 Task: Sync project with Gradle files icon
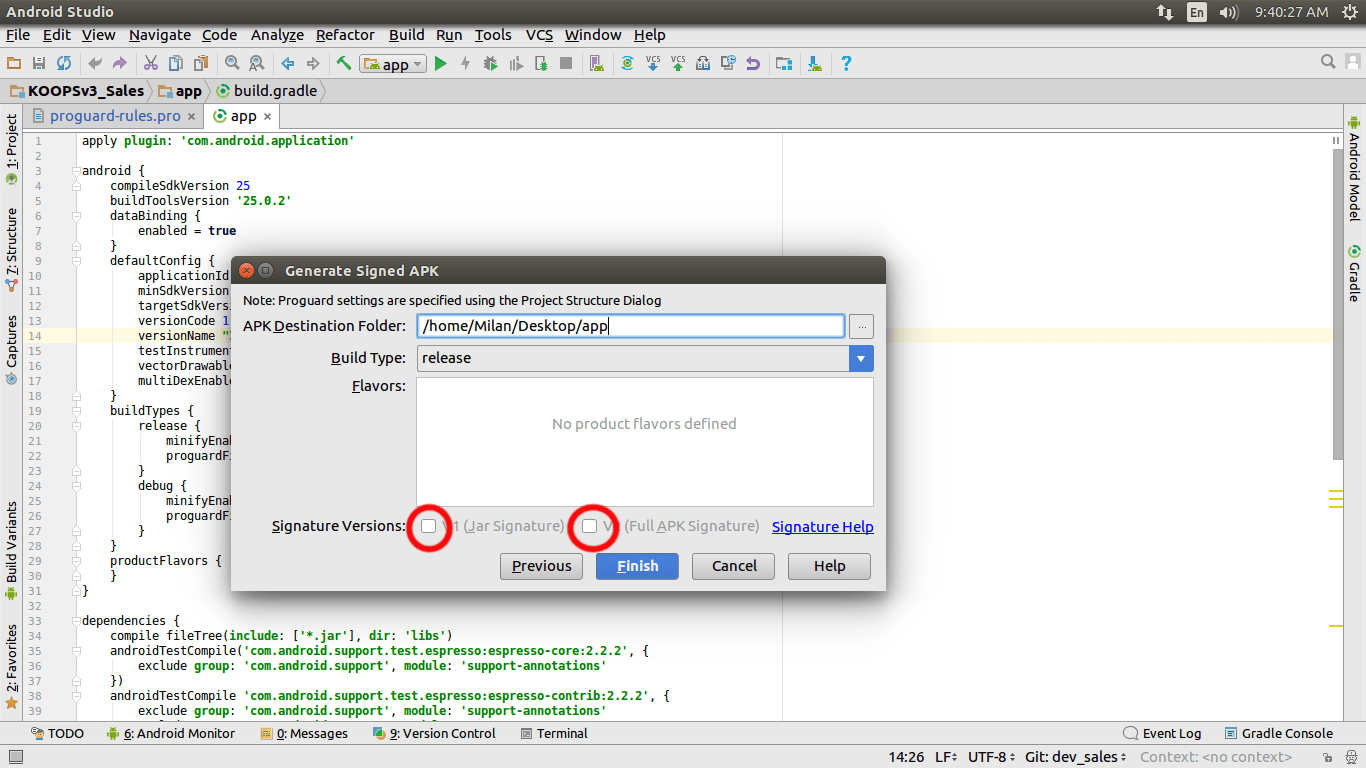[x=627, y=62]
